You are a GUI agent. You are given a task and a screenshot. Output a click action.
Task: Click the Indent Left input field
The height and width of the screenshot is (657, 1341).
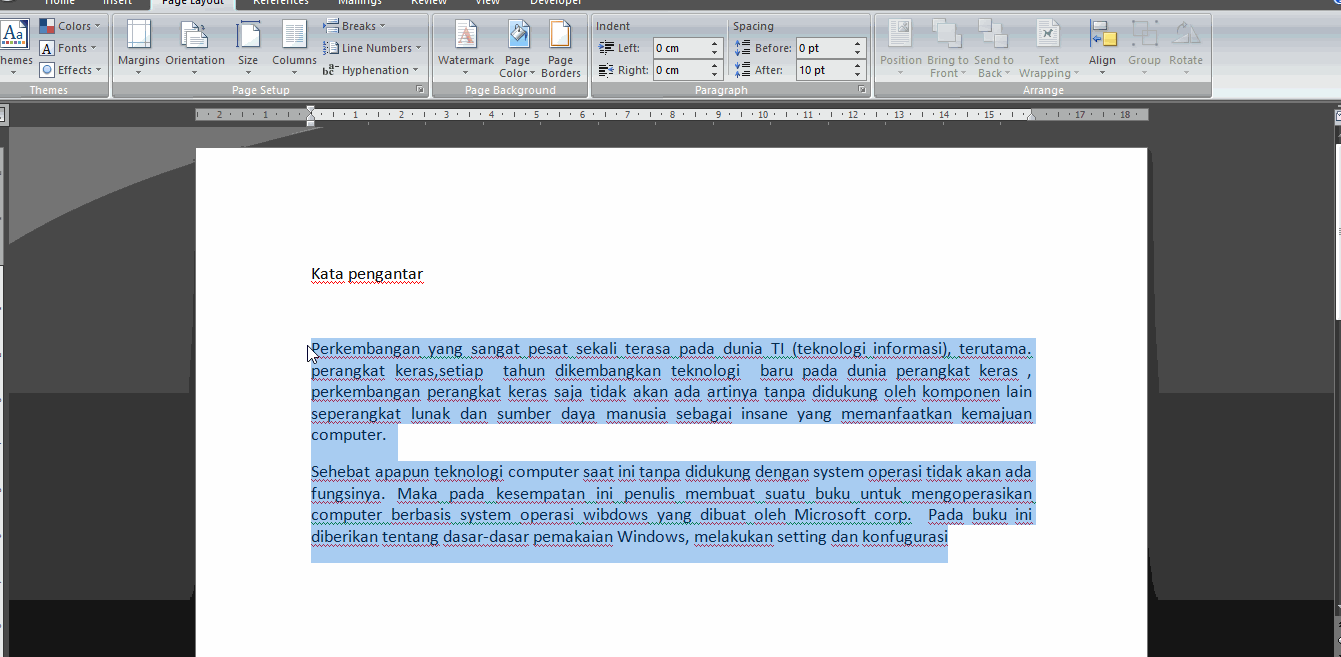[x=680, y=48]
